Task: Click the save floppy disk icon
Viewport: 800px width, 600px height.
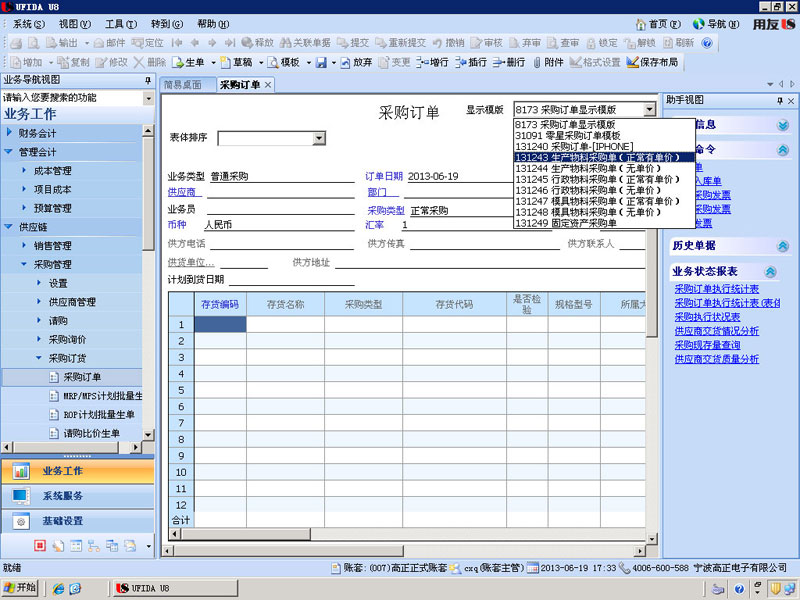Action: click(321, 62)
